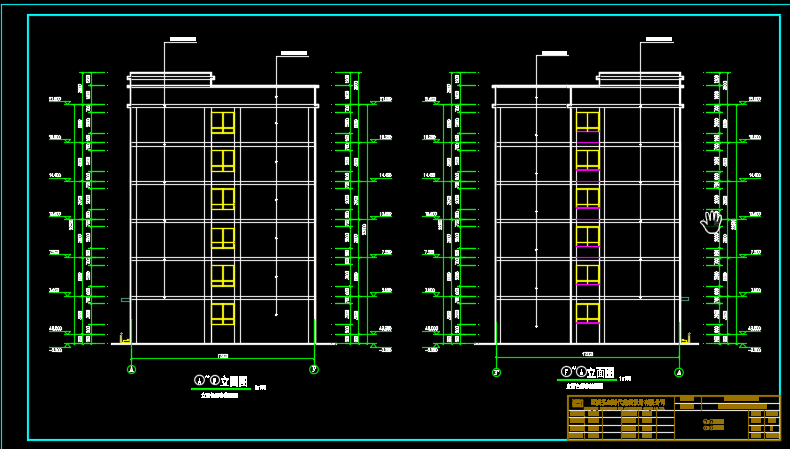Click the right axis bubble under left elevation
Screen dimensions: 790x449
pos(314,370)
